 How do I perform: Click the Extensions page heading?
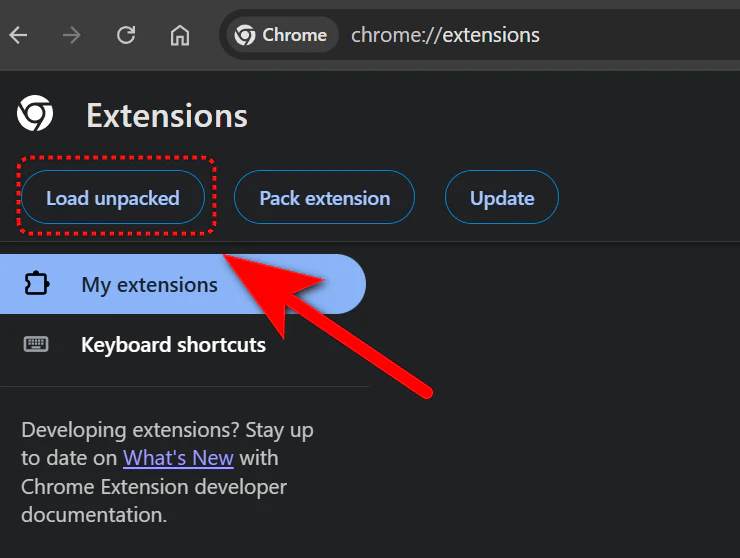click(x=166, y=116)
